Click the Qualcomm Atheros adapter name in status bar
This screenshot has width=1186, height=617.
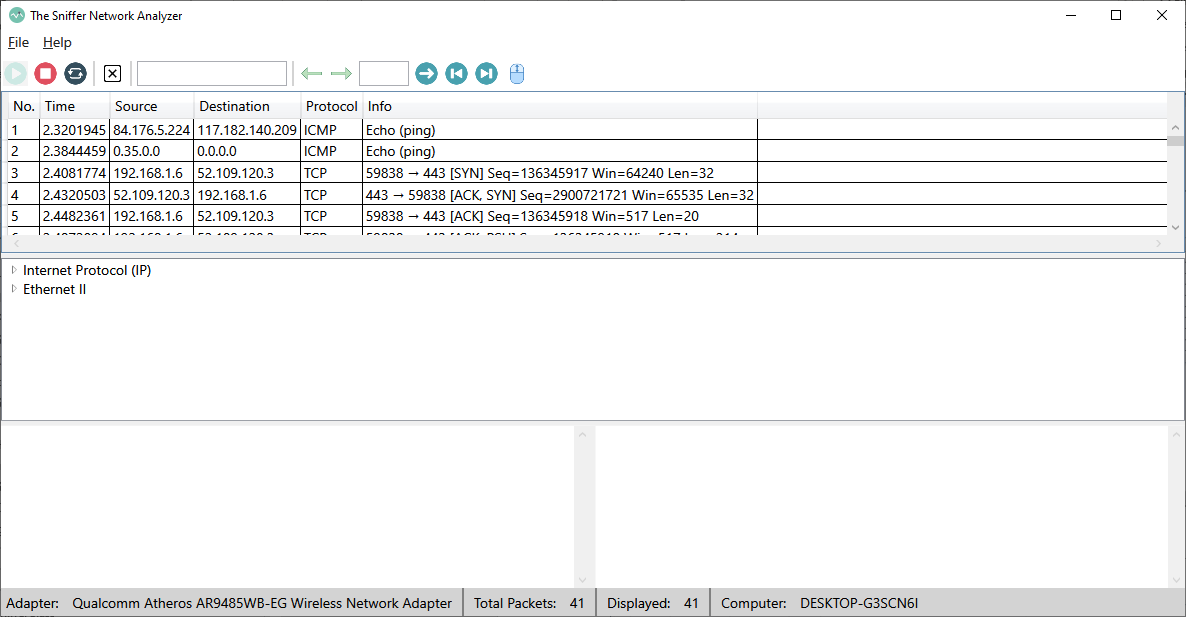pyautogui.click(x=262, y=603)
